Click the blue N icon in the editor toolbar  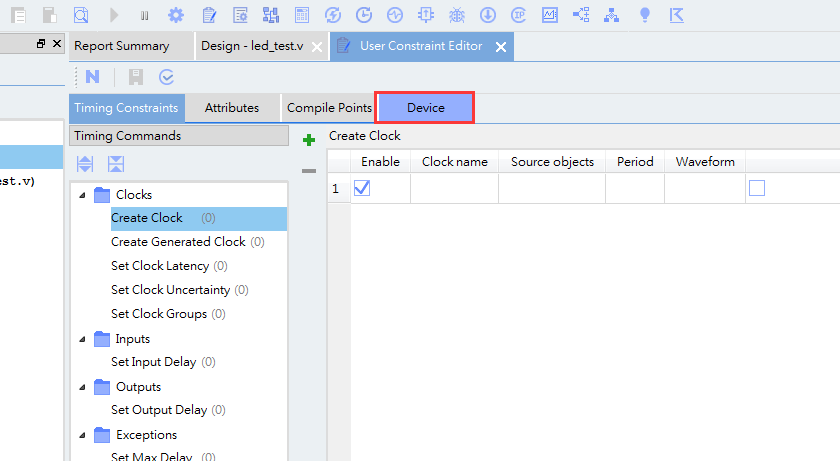pos(92,77)
